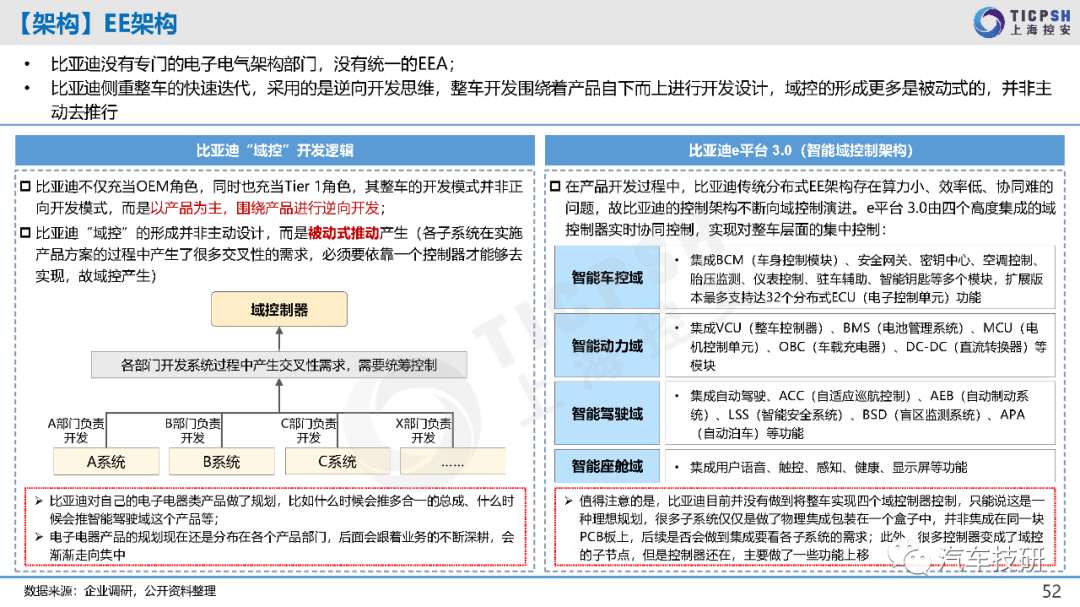Click the X部门负责开发 label
This screenshot has width=1080, height=607.
424,431
